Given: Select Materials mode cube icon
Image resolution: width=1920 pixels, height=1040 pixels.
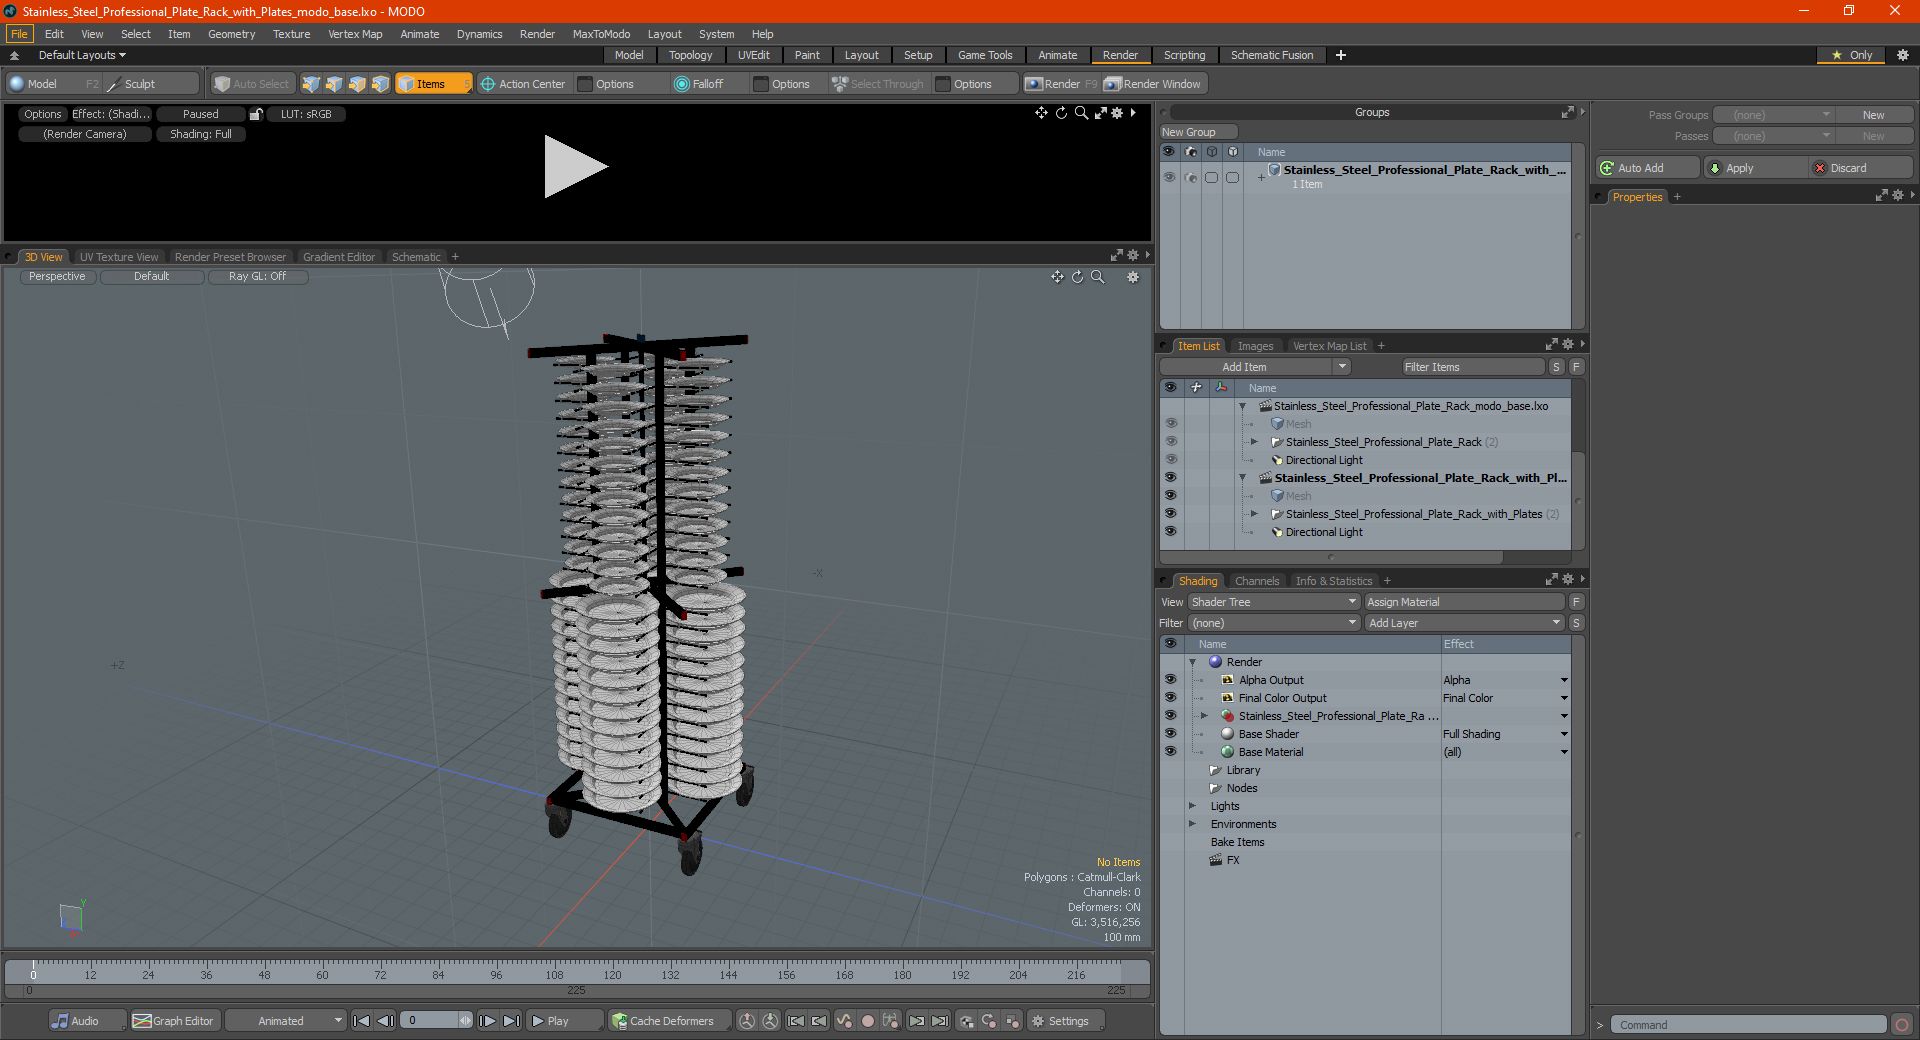Looking at the screenshot, I should 380,84.
